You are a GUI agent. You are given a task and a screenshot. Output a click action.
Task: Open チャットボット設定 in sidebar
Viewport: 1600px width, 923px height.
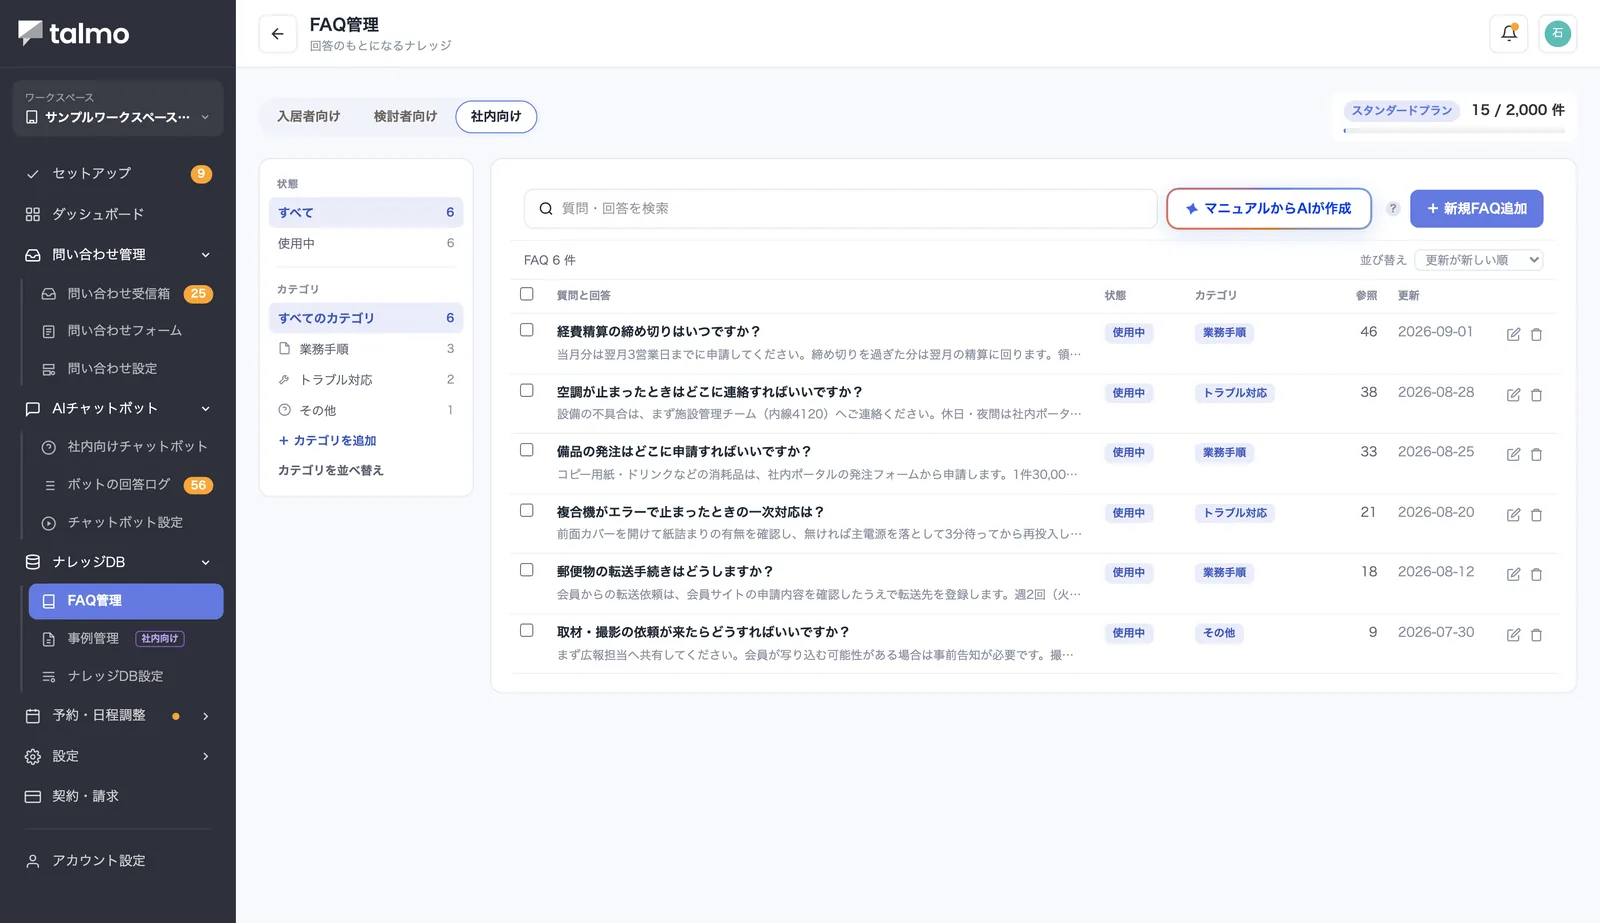click(x=125, y=522)
